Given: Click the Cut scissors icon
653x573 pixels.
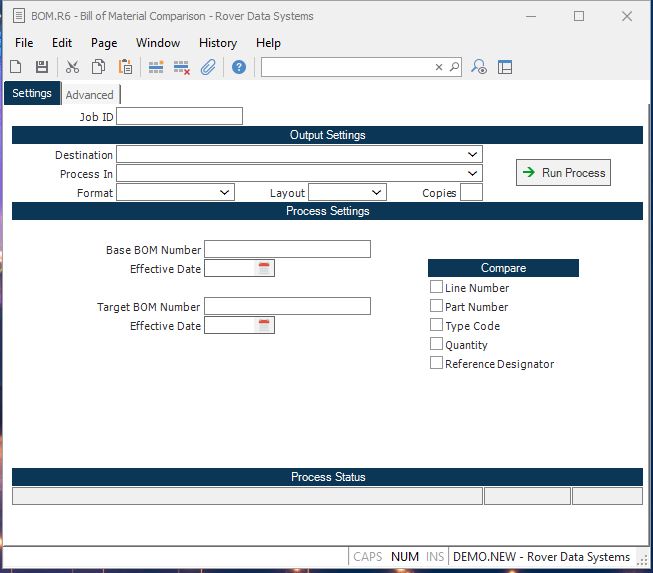Looking at the screenshot, I should 72,67.
